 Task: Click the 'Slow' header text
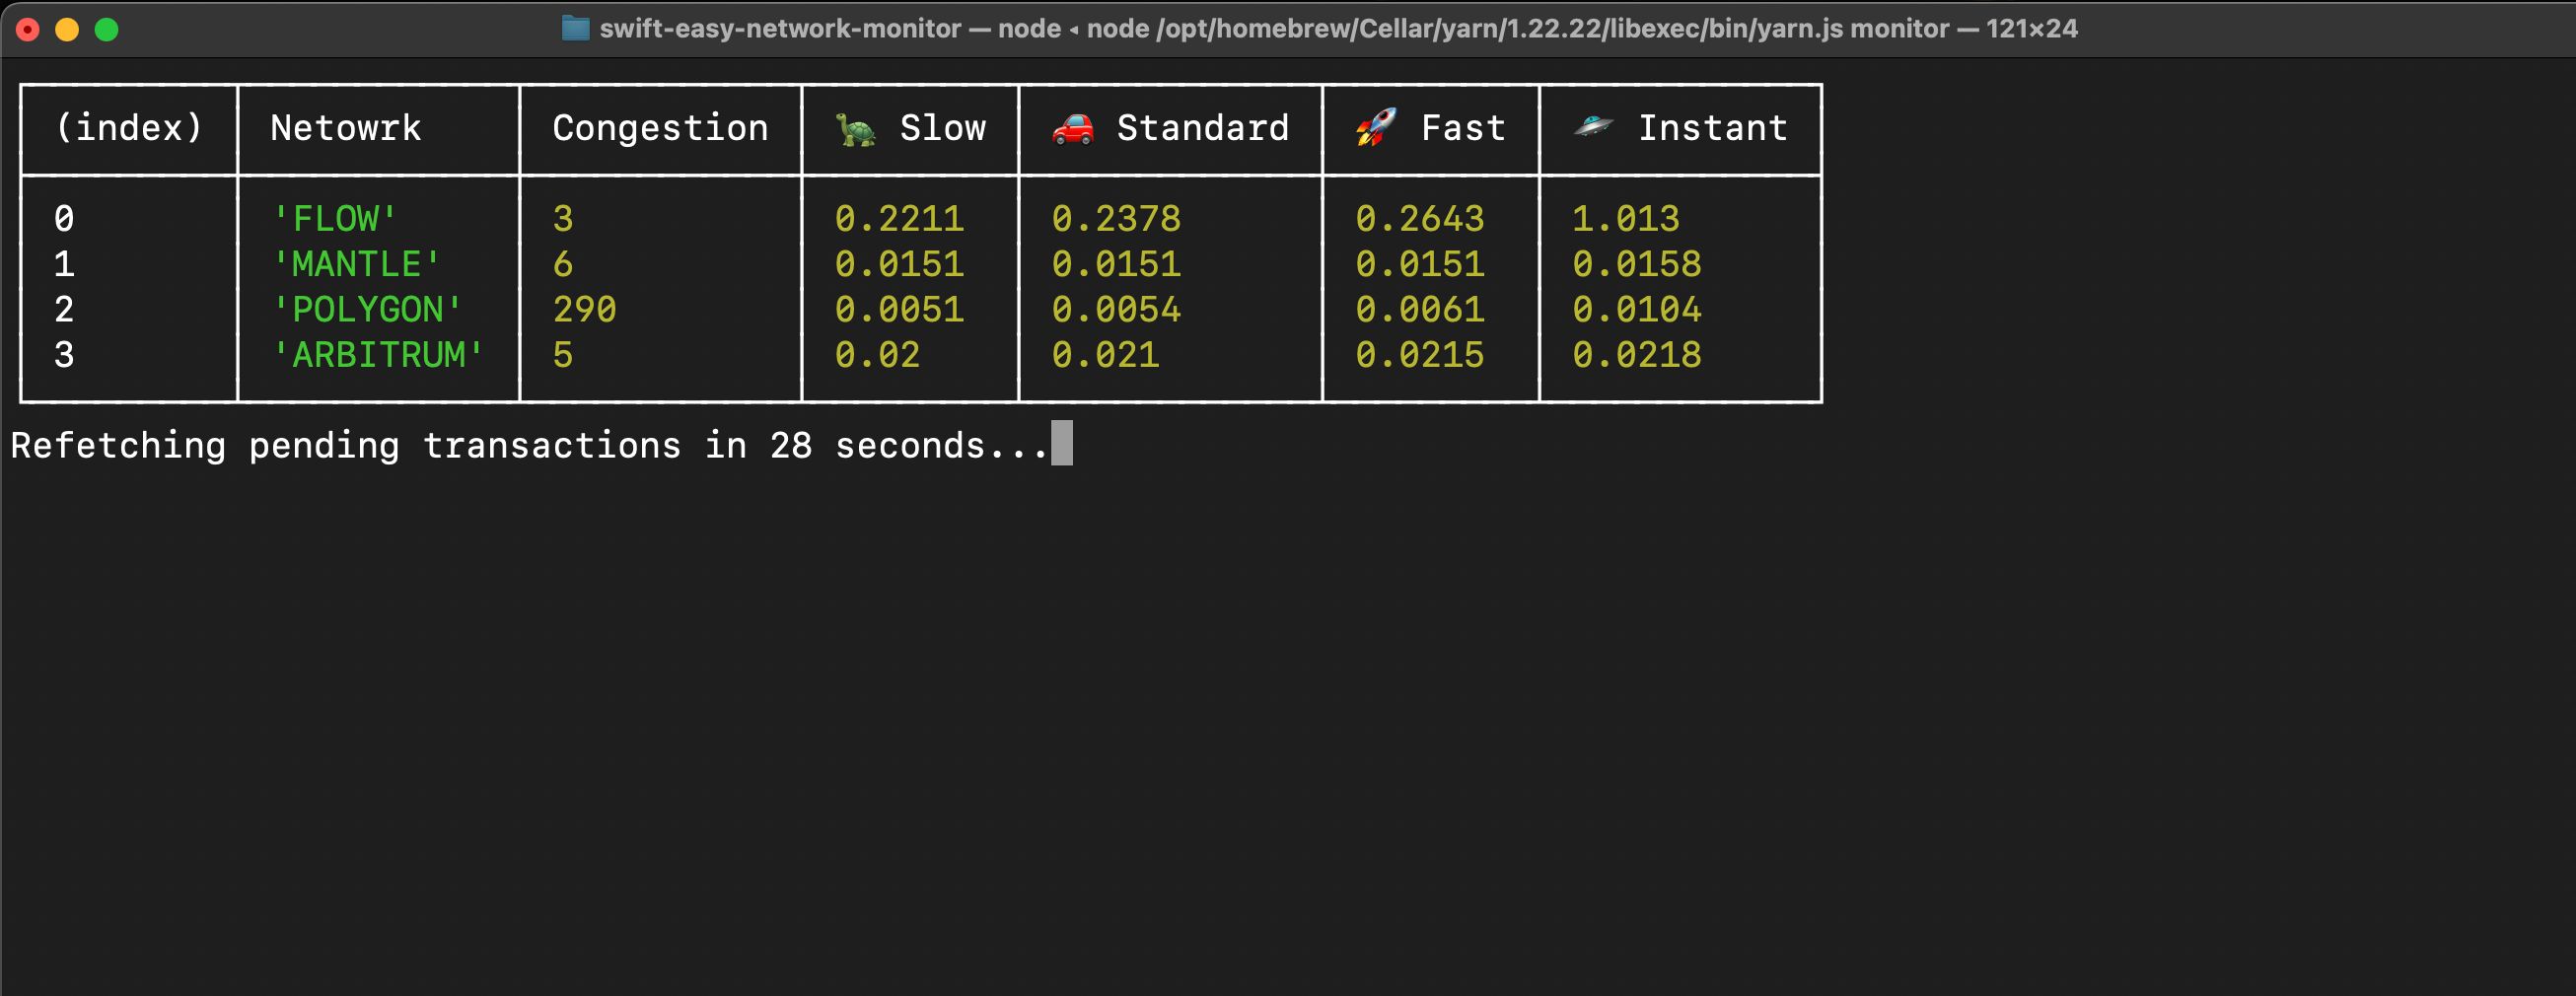coord(943,128)
